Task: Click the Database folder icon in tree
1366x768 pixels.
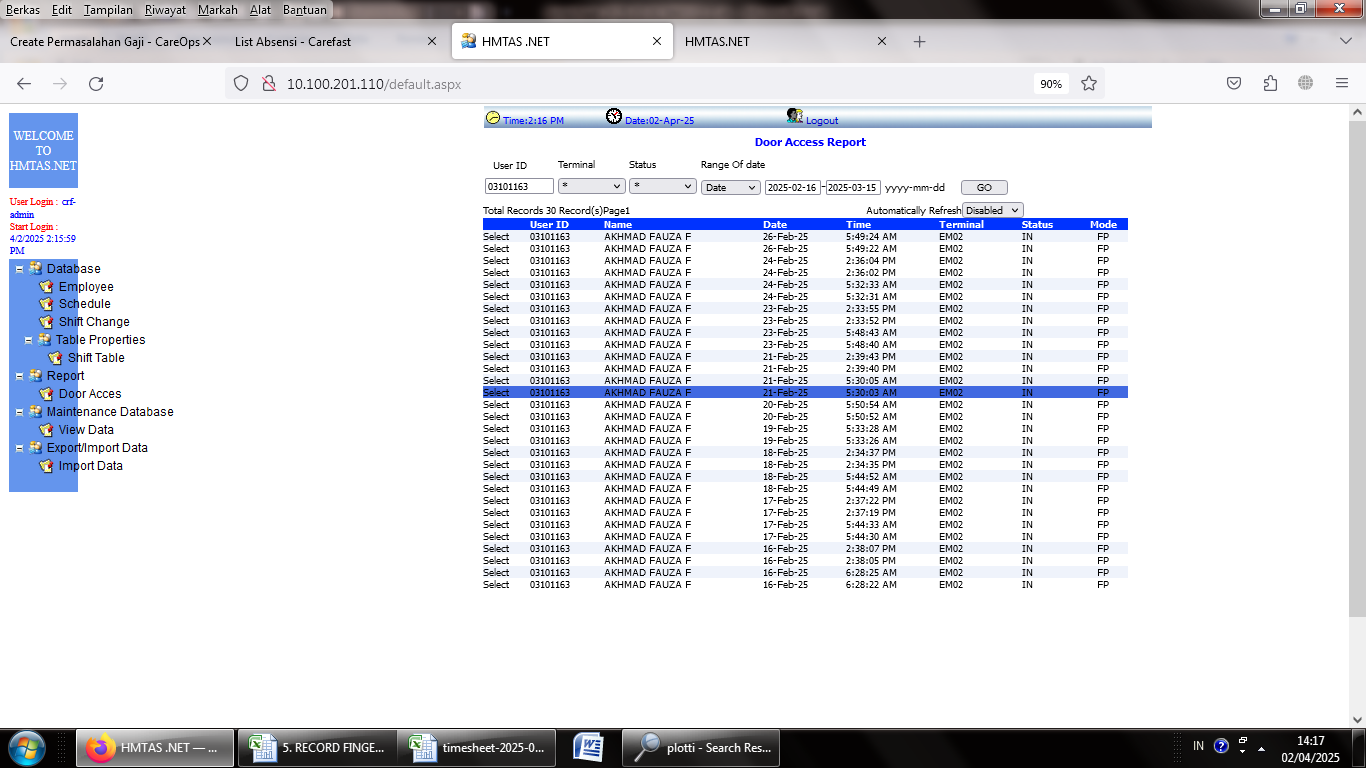Action: pos(36,268)
